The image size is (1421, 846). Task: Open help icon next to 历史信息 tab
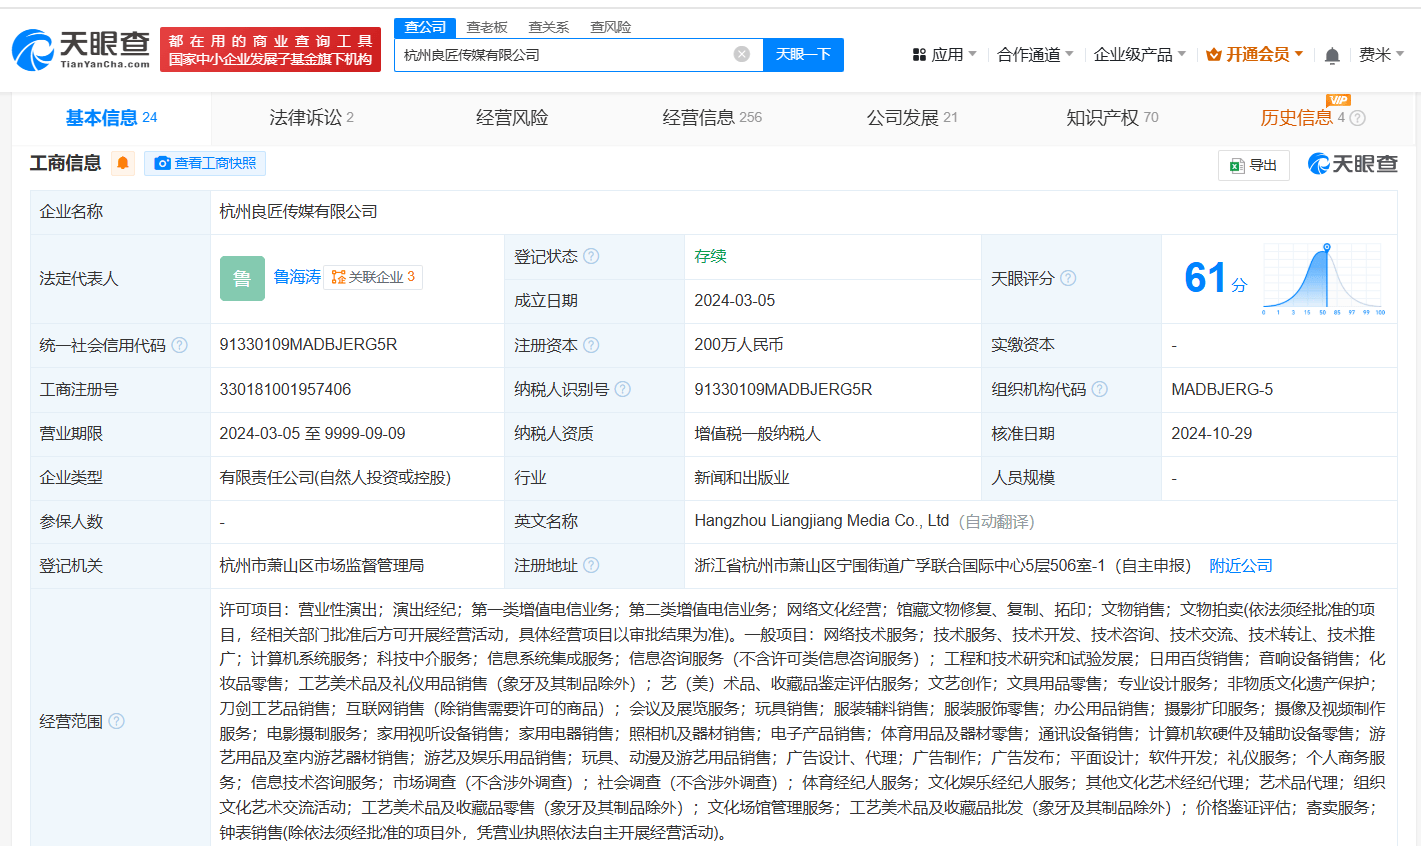[x=1357, y=118]
